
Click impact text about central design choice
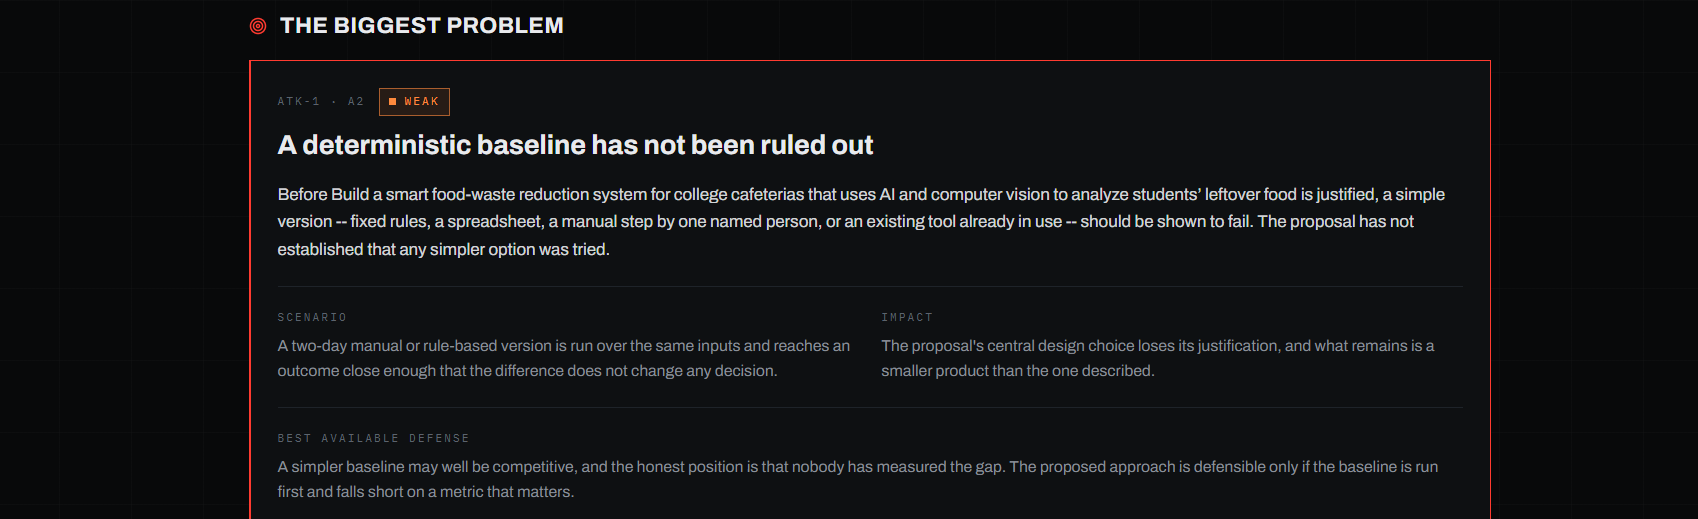point(1157,358)
